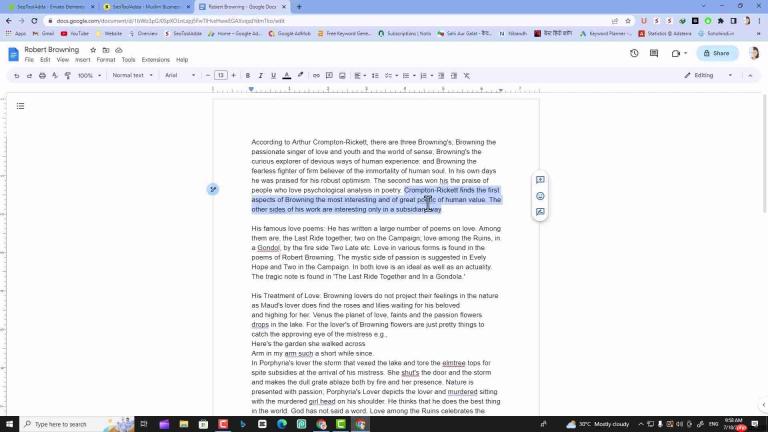Insert a link with link icon
768x432 pixels.
click(x=316, y=75)
